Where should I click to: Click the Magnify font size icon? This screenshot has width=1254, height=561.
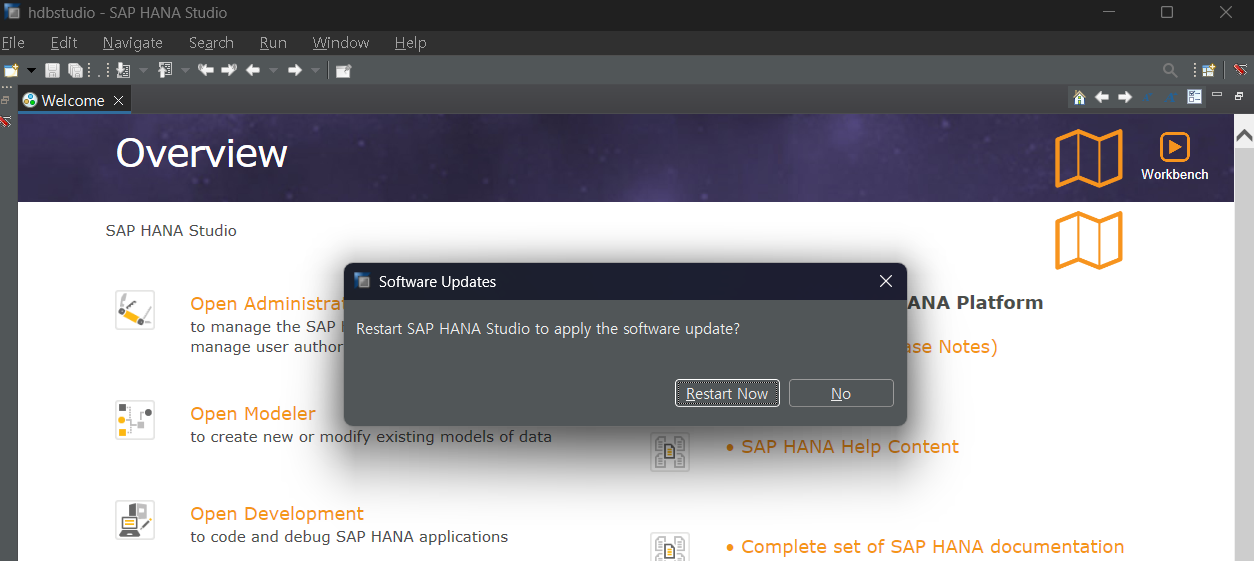pyautogui.click(x=1170, y=97)
